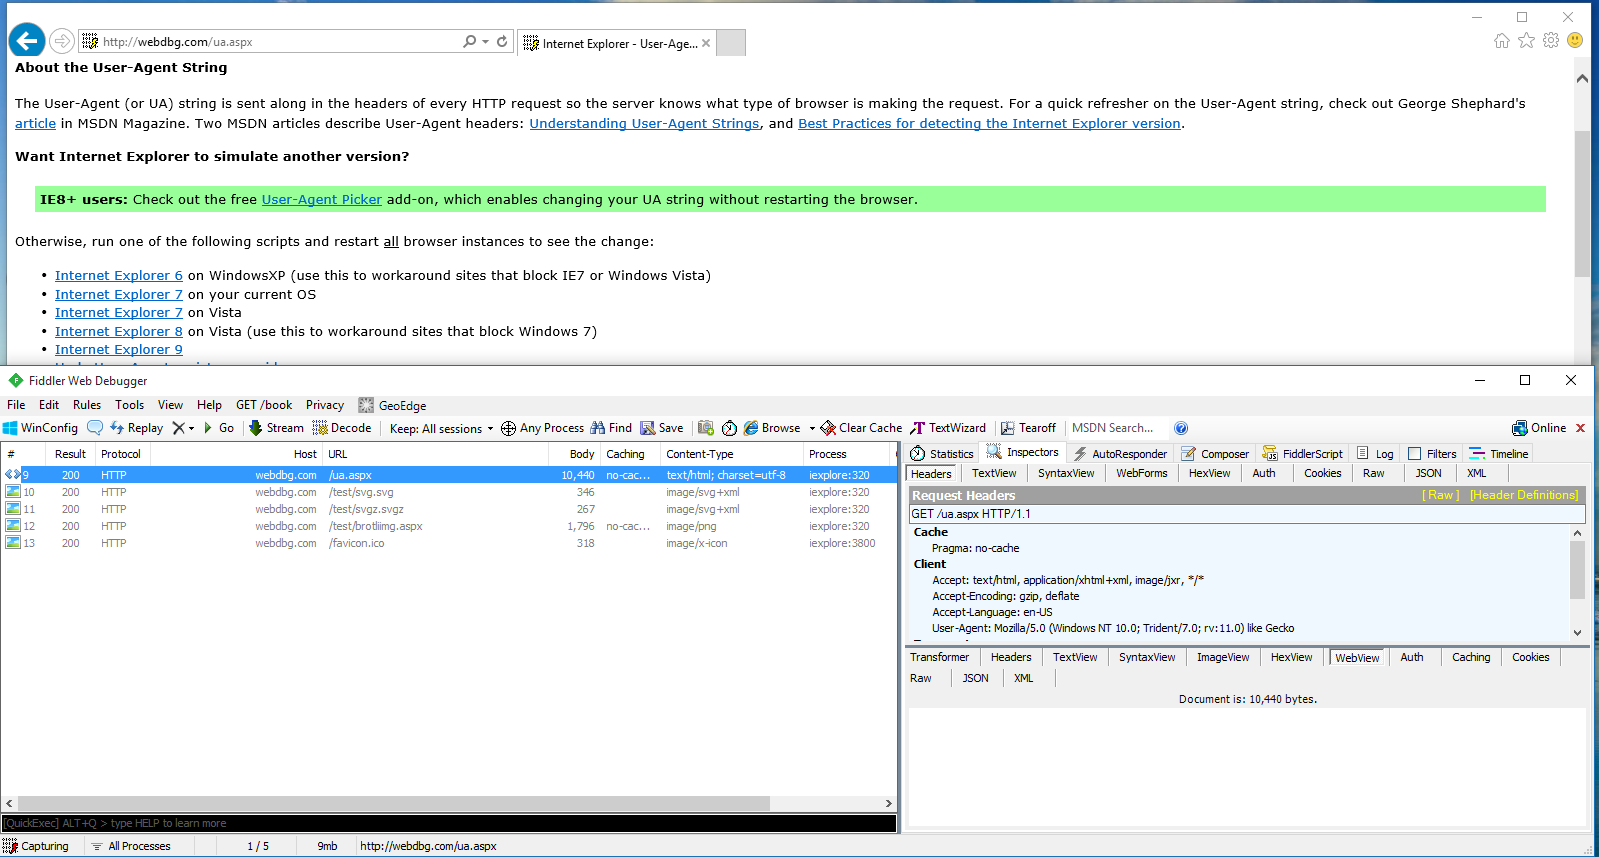Click the smiley feedback icon in Internet Explorer

pos(1575,40)
